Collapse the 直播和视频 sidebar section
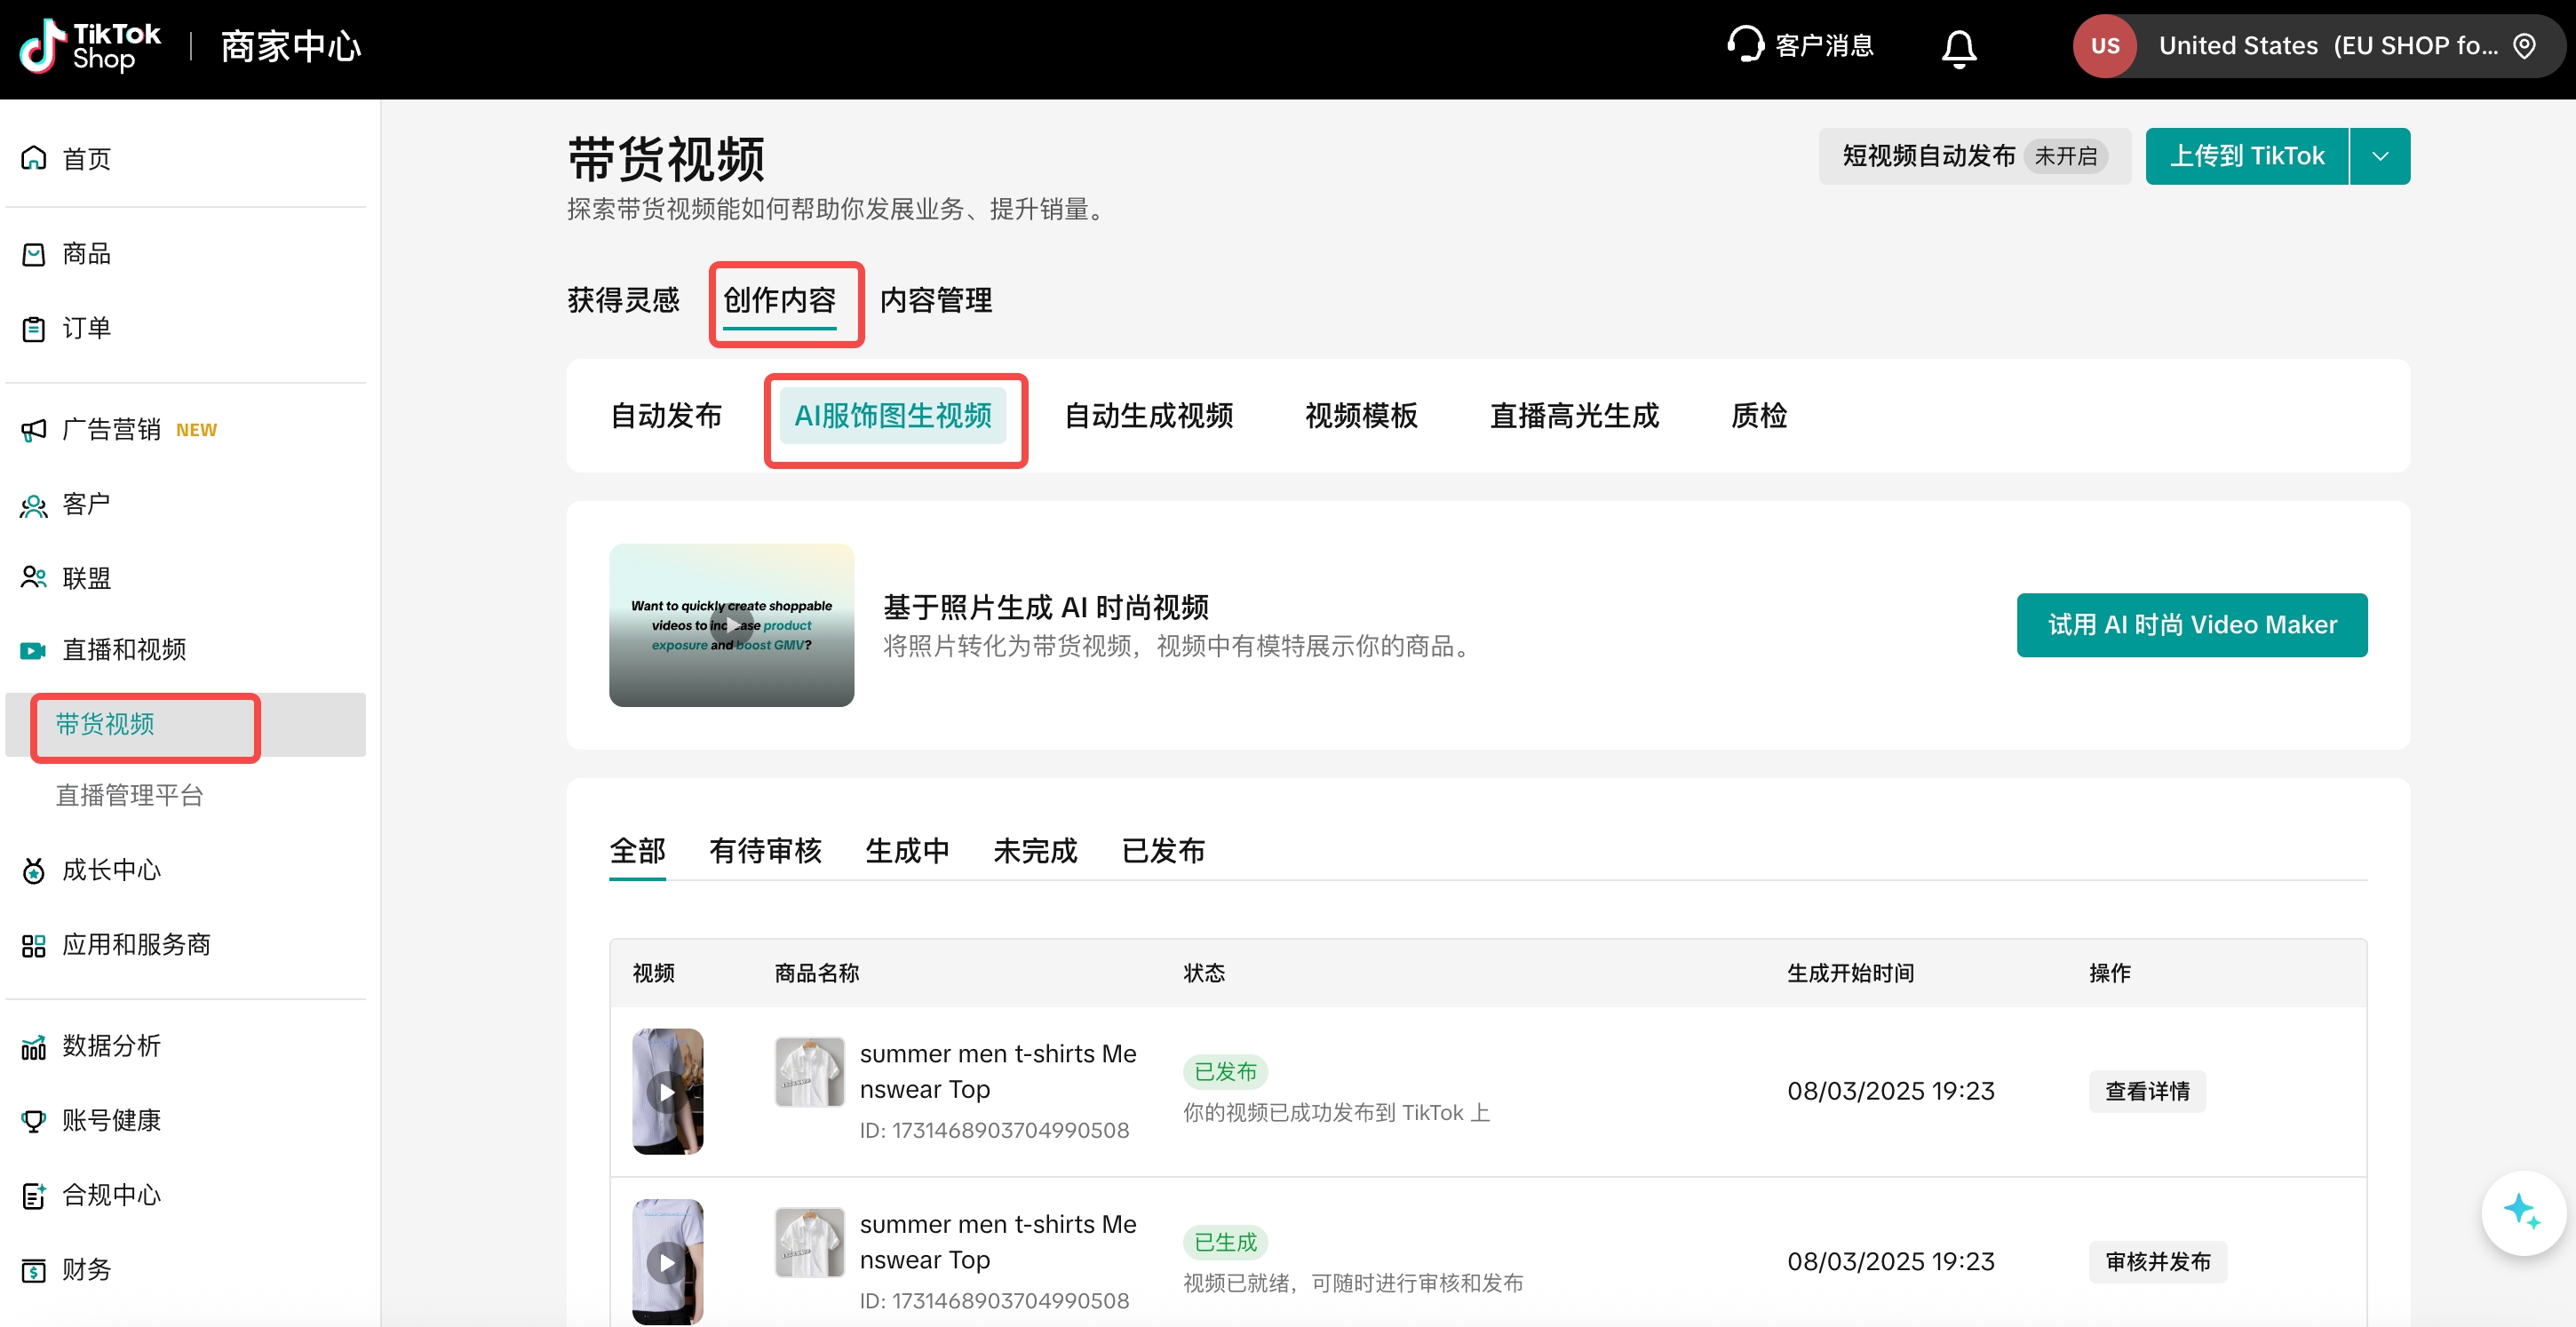The image size is (2576, 1327). point(124,650)
